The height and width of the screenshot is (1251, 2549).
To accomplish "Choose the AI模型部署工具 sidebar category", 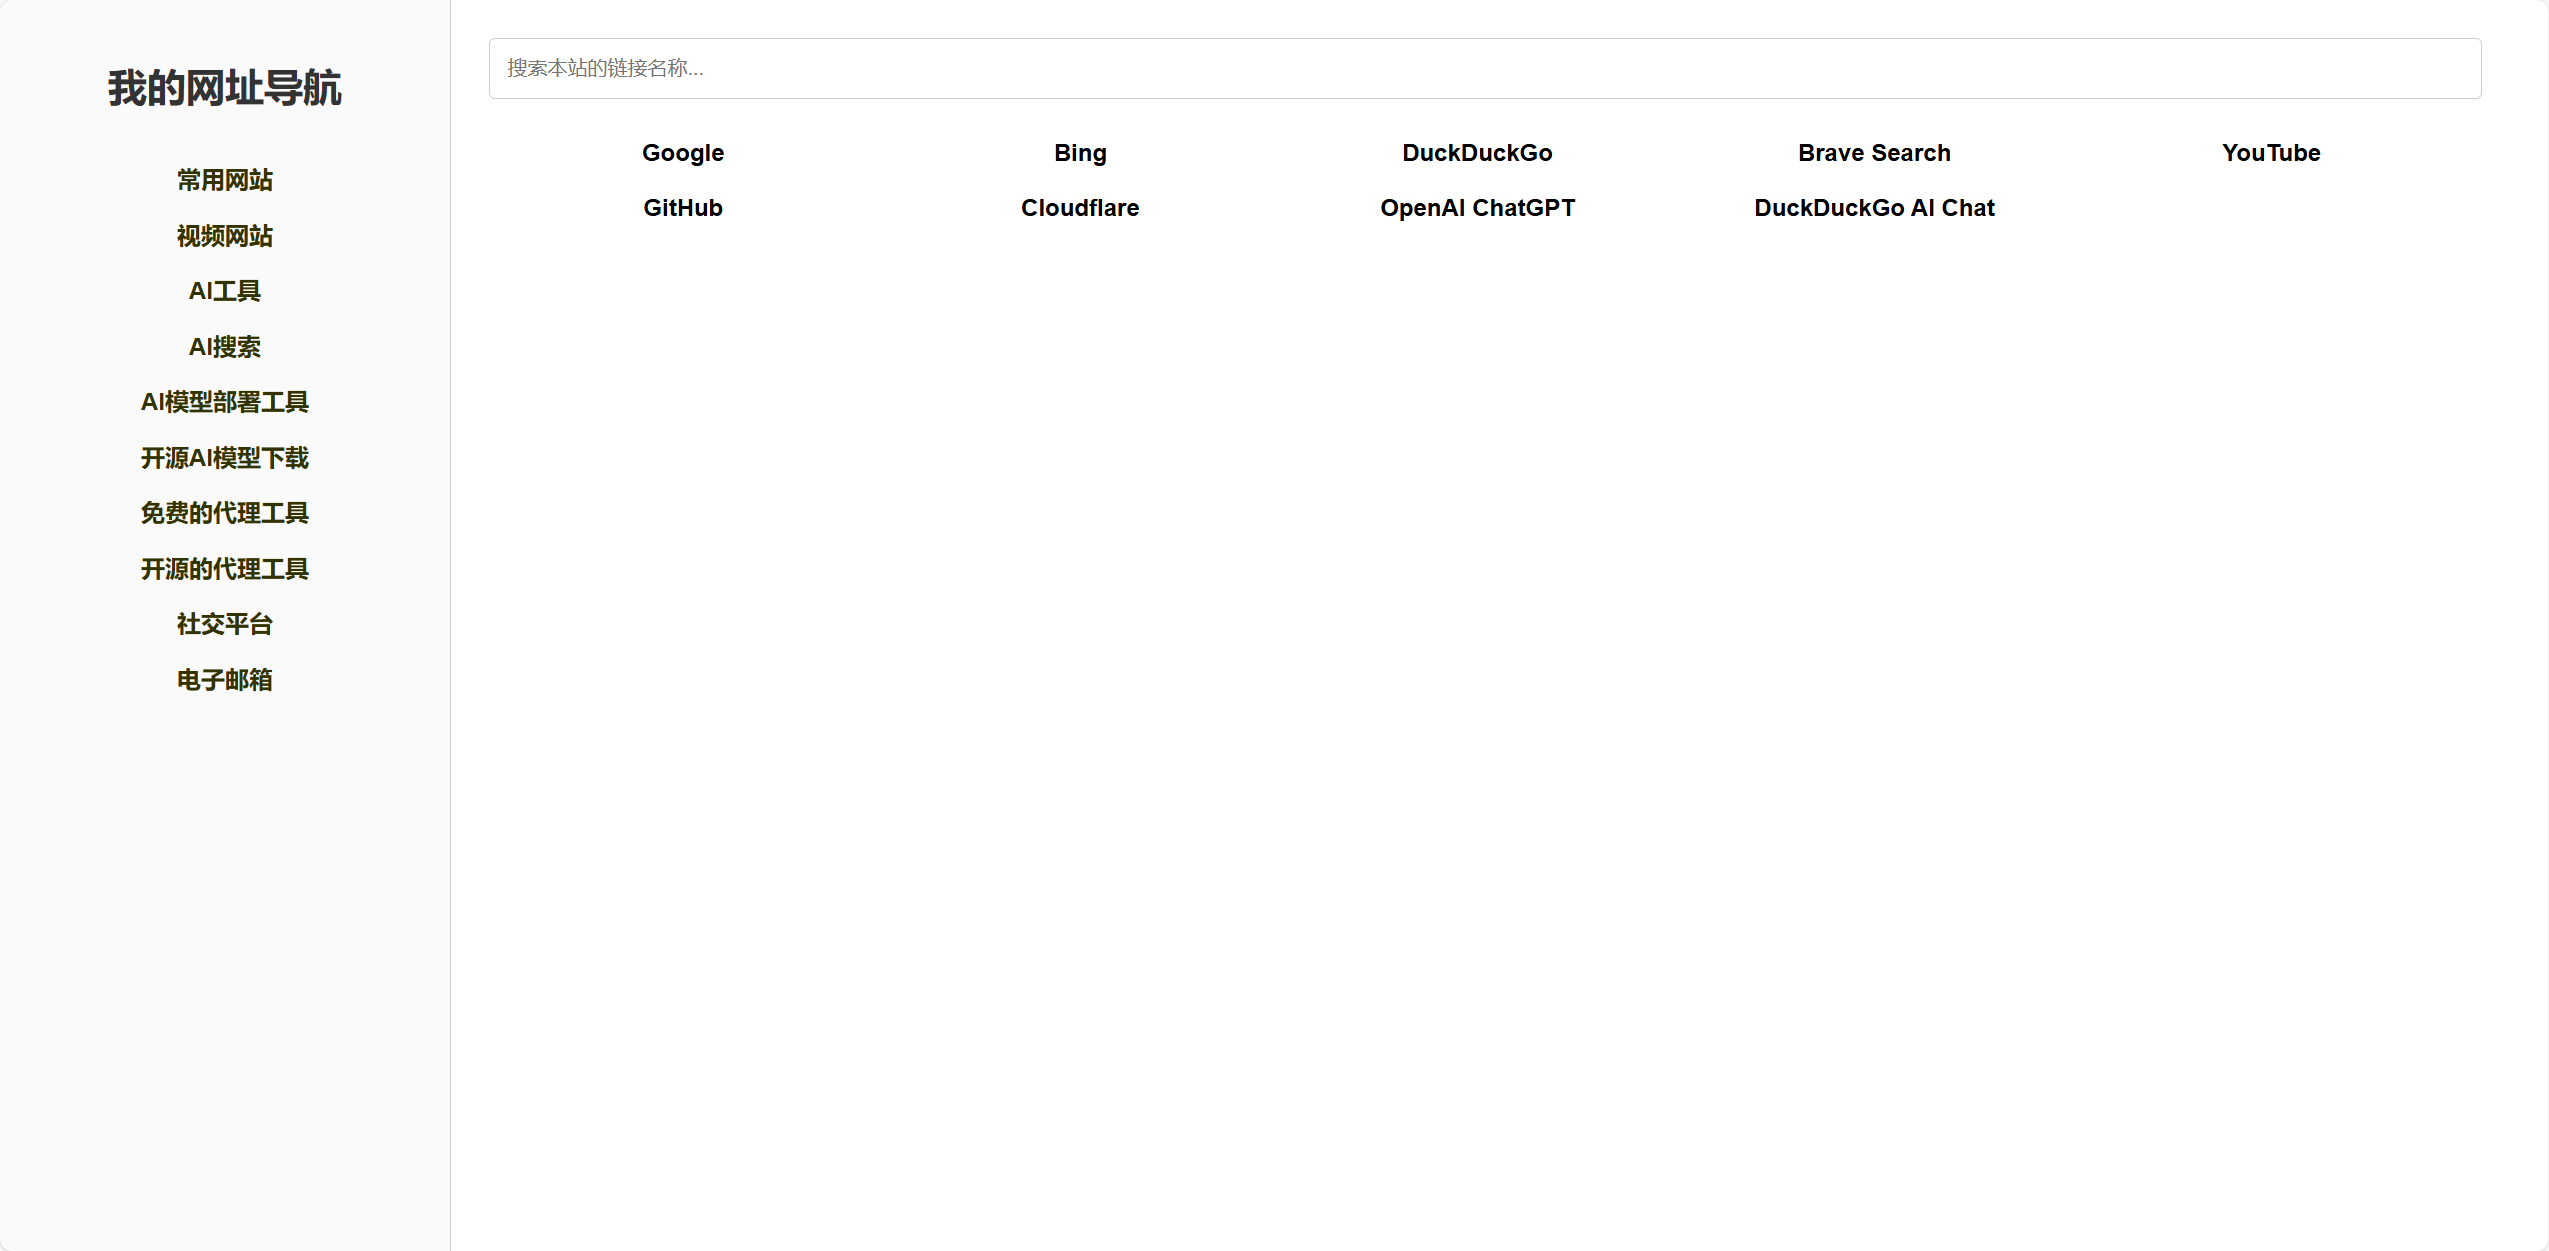I will (x=225, y=402).
